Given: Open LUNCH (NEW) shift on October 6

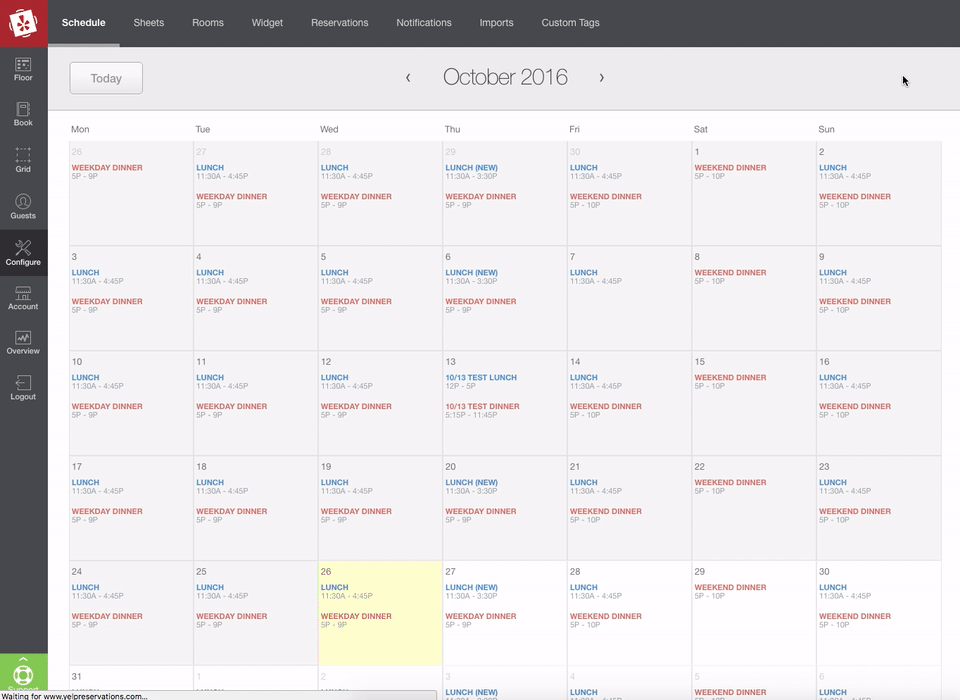Looking at the screenshot, I should pyautogui.click(x=471, y=273).
